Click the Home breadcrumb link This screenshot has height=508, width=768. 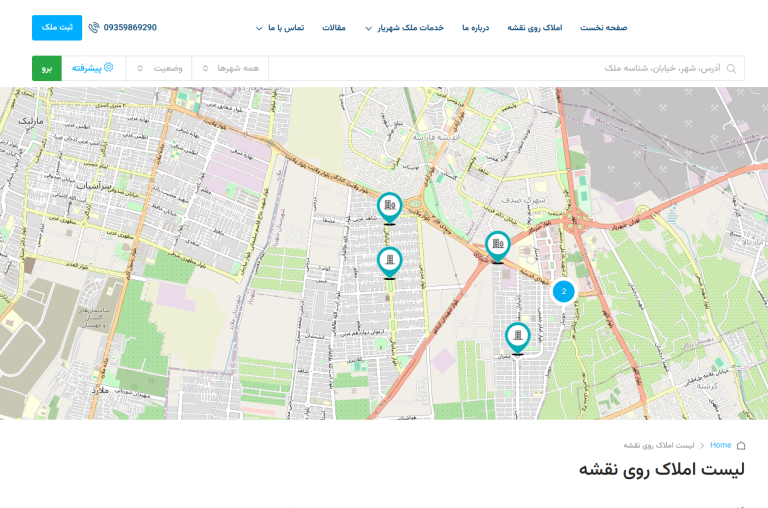pos(720,445)
